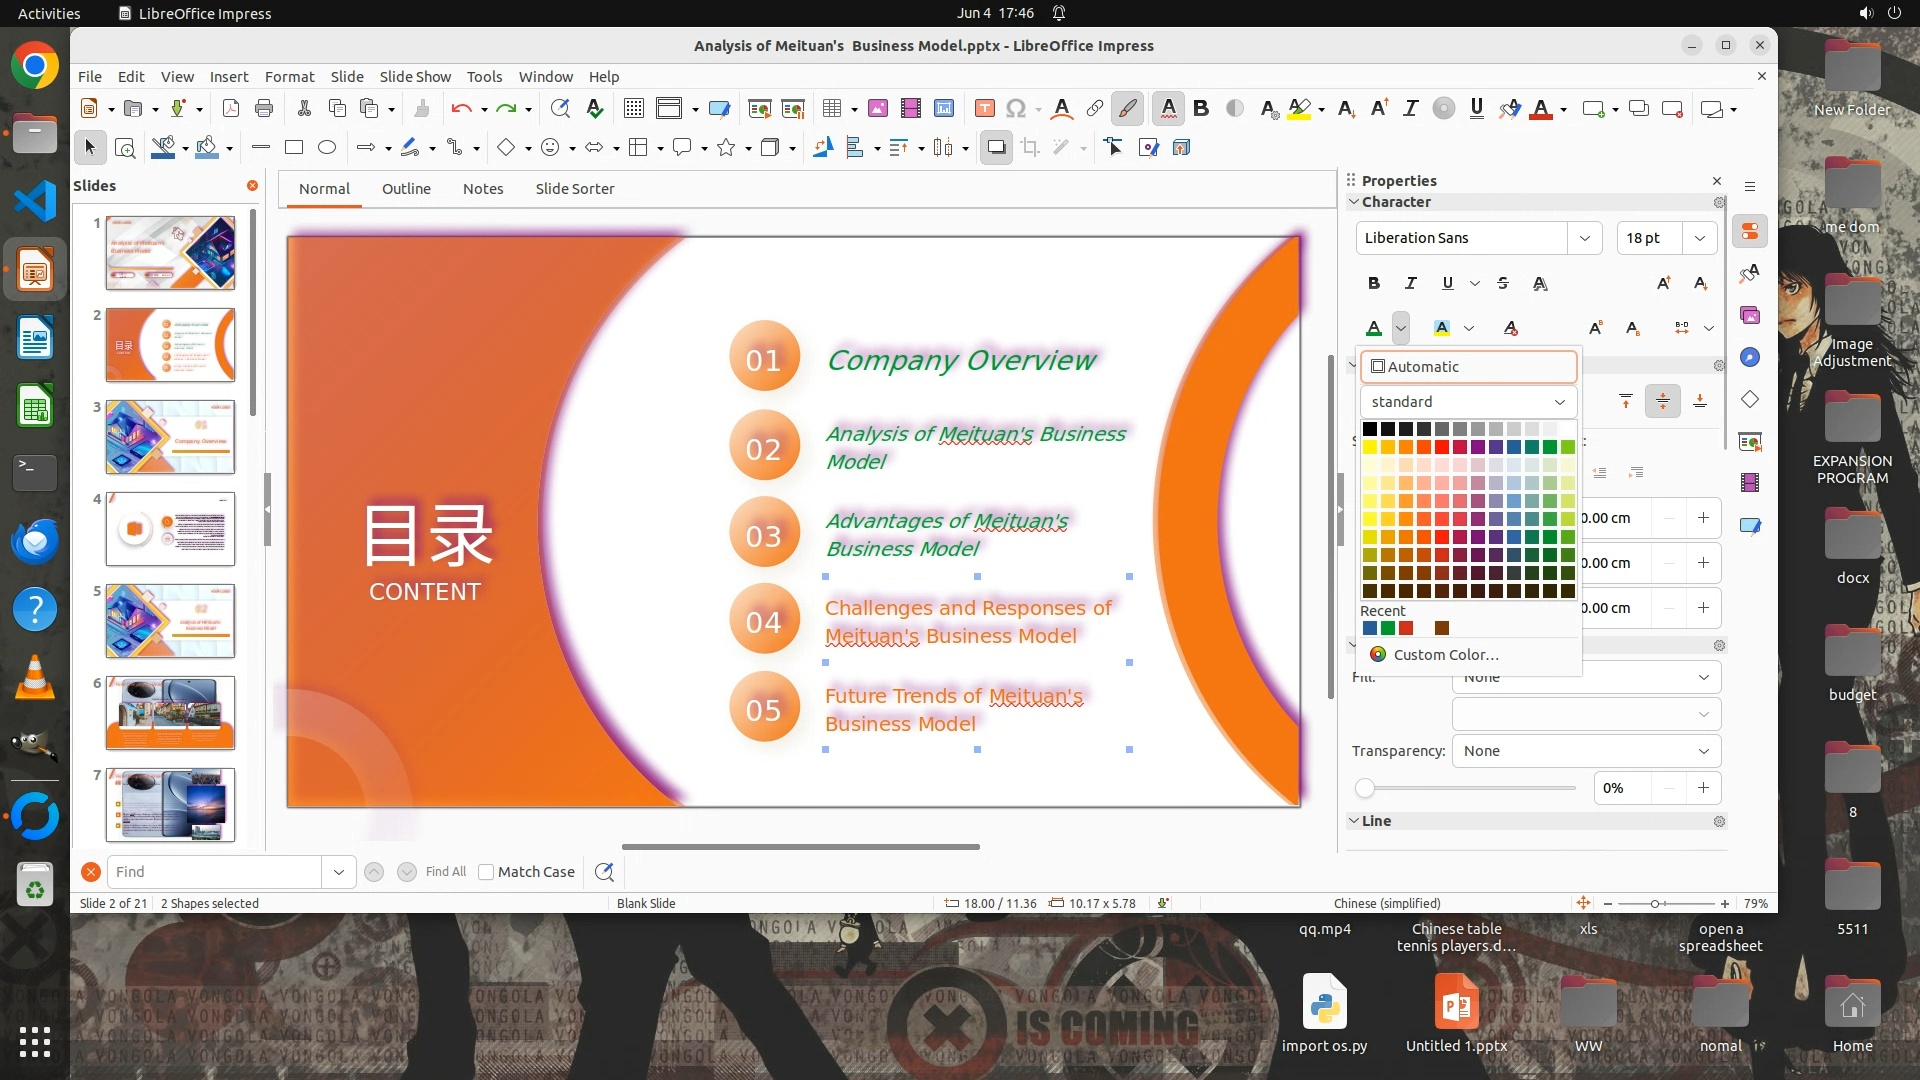Toggle Italic in the Properties sidebar
The height and width of the screenshot is (1080, 1920).
1411,284
